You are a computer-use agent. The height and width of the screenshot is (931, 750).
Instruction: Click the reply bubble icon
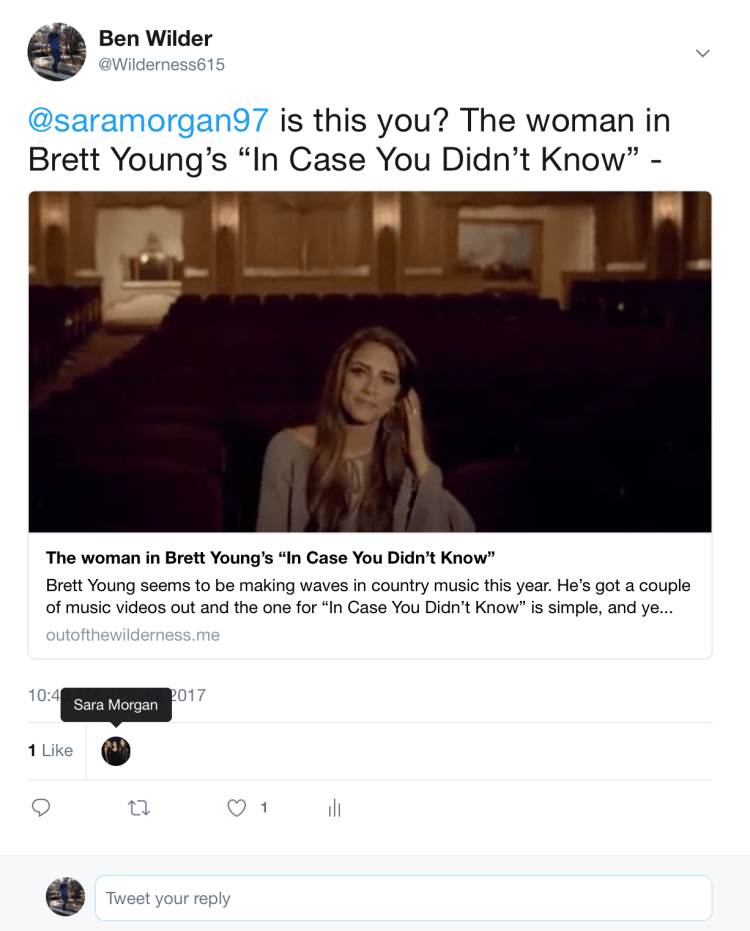point(41,807)
